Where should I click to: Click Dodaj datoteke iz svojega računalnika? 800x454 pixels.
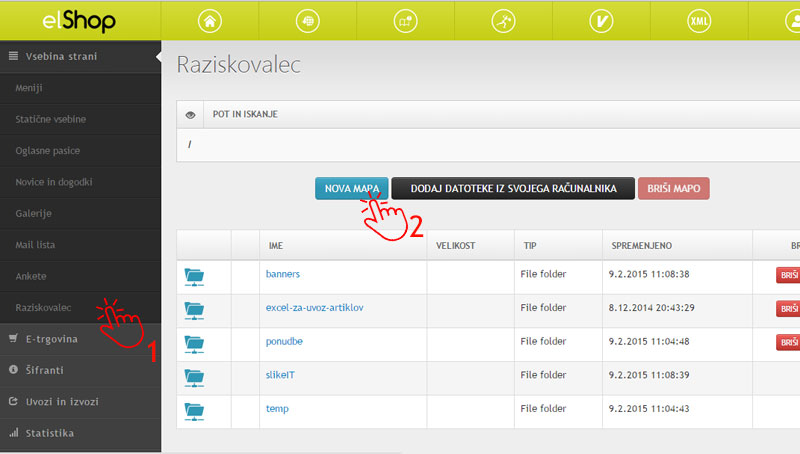pyautogui.click(x=513, y=188)
